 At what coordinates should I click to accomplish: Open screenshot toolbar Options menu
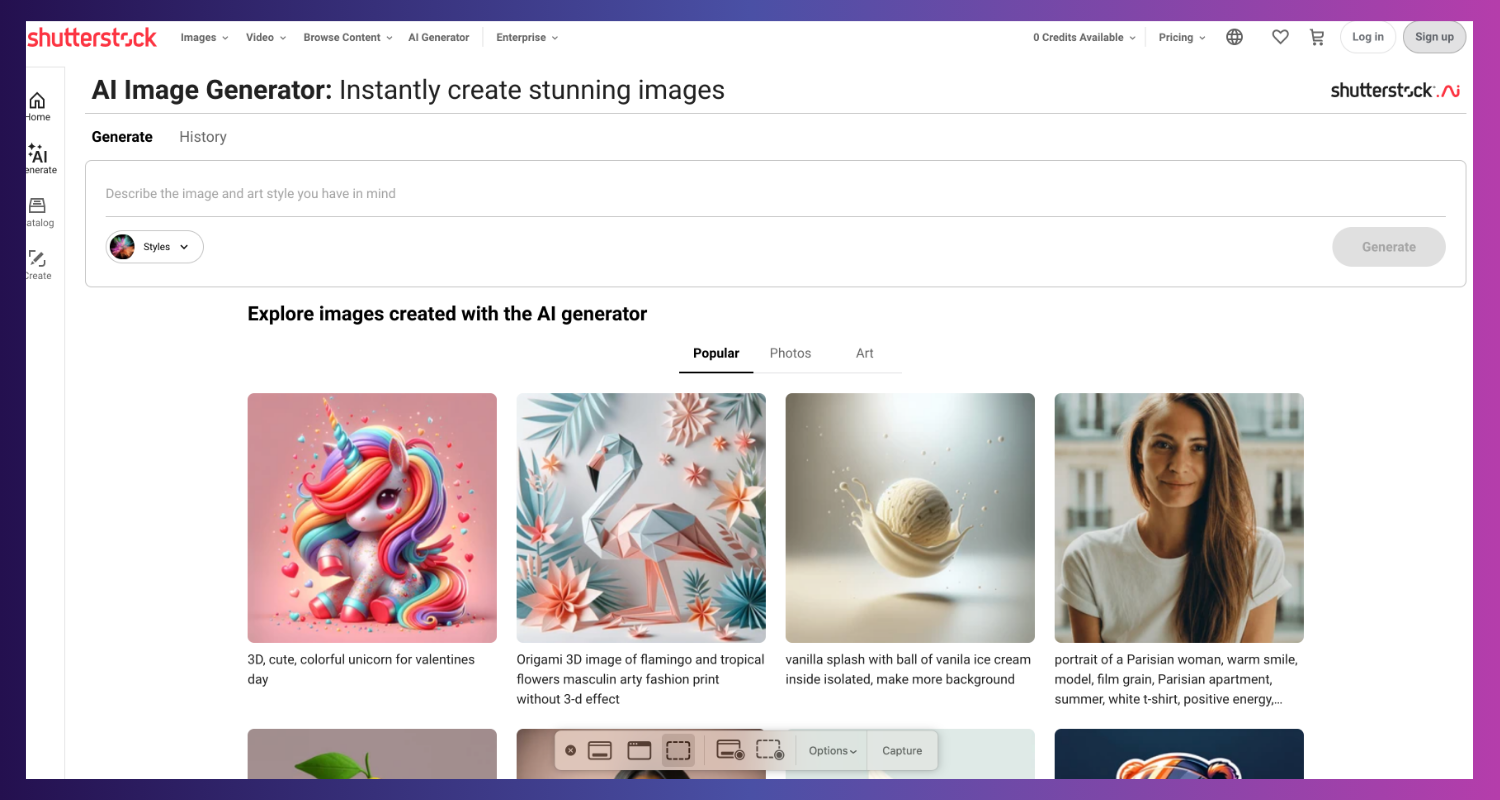point(833,751)
